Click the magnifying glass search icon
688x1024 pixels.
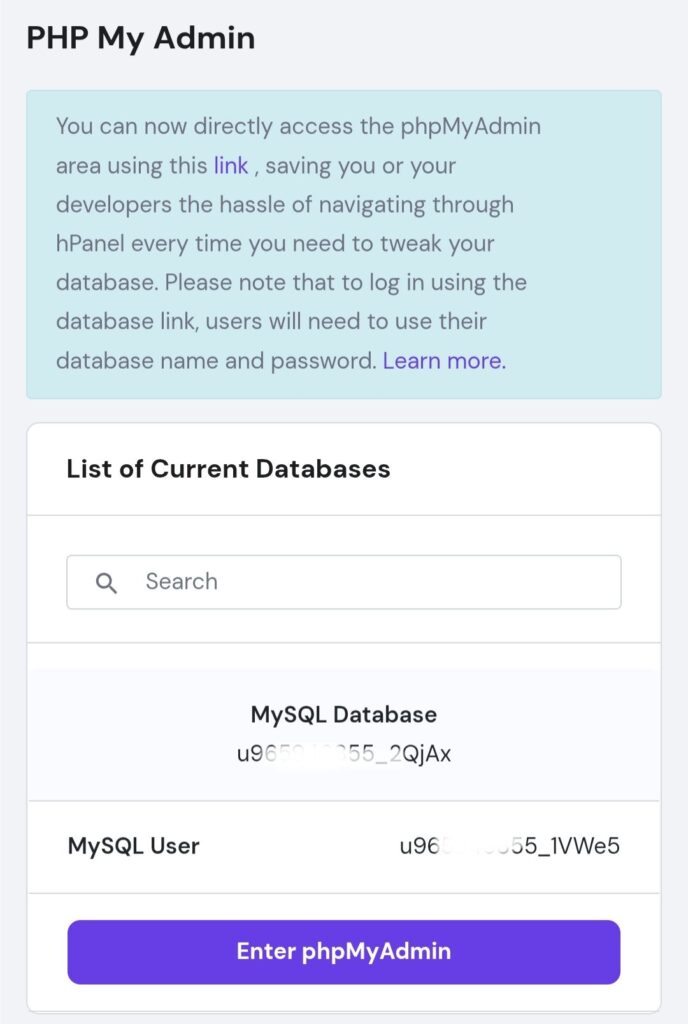pyautogui.click(x=106, y=583)
